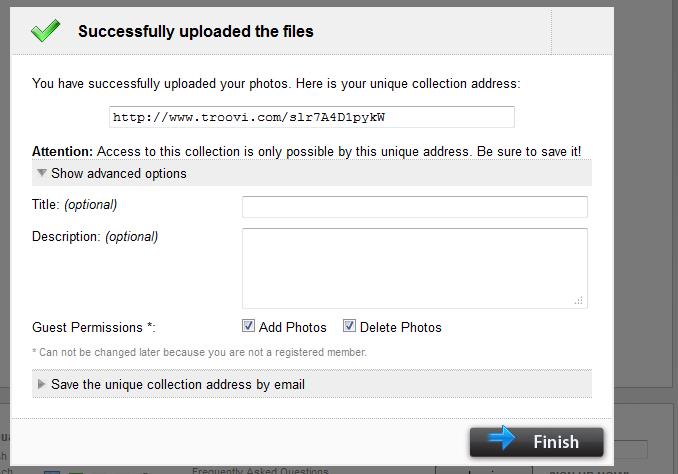Open 'Save the unique collection address by email'
The image size is (678, 474).
pyautogui.click(x=178, y=384)
